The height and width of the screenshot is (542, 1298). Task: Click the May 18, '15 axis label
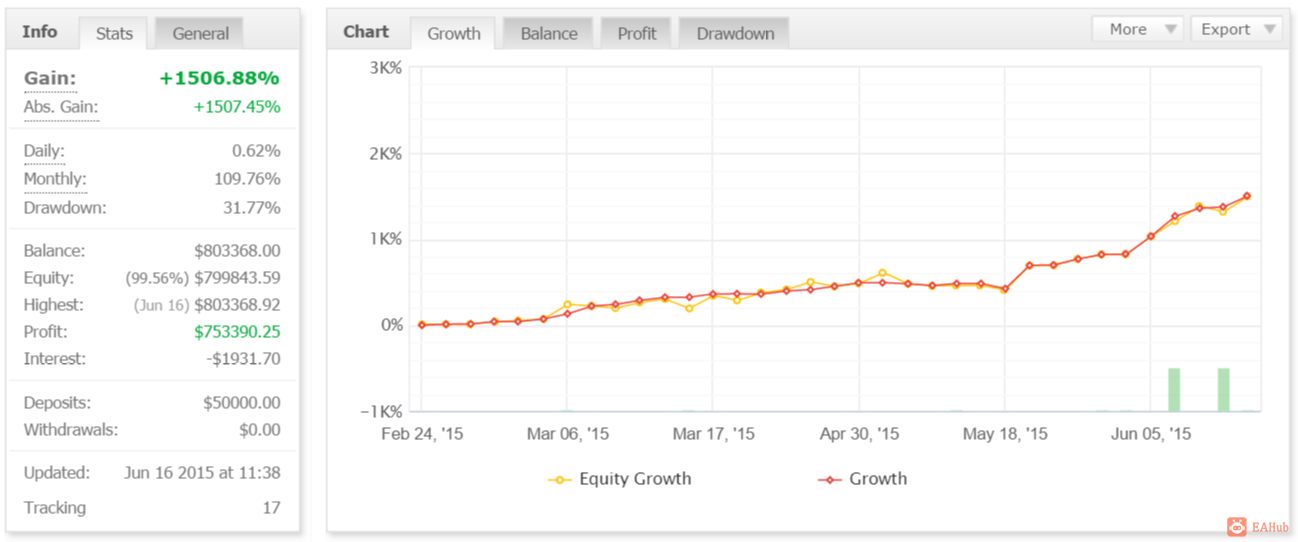point(1005,434)
